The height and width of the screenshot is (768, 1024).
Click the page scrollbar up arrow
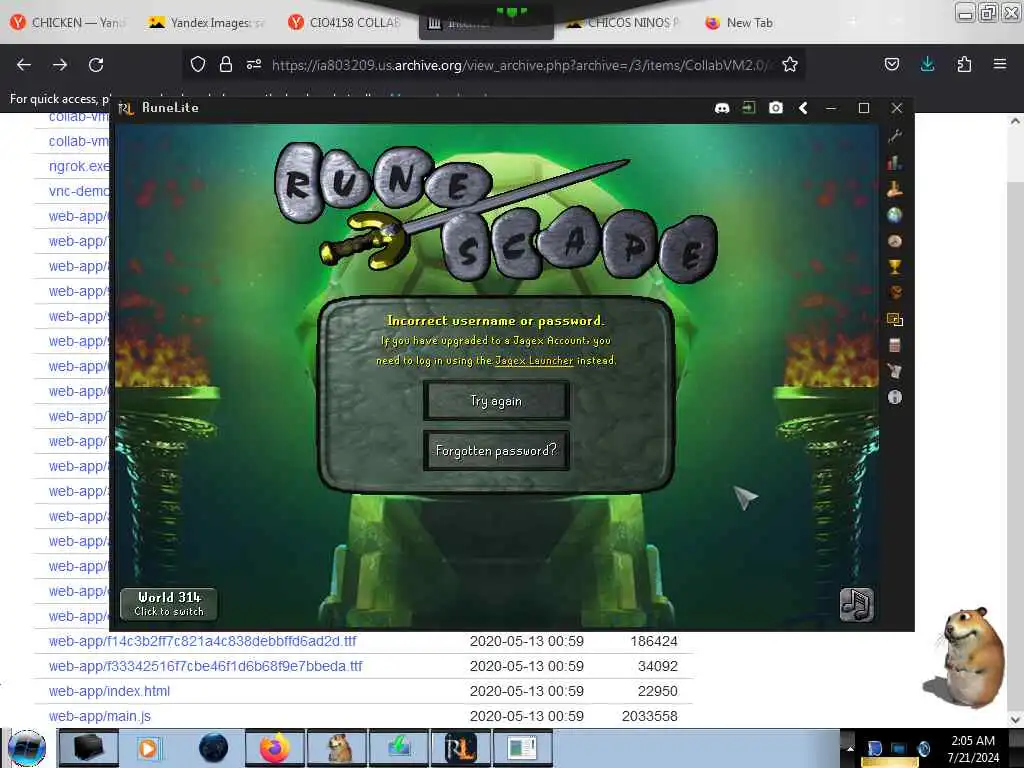click(1015, 121)
